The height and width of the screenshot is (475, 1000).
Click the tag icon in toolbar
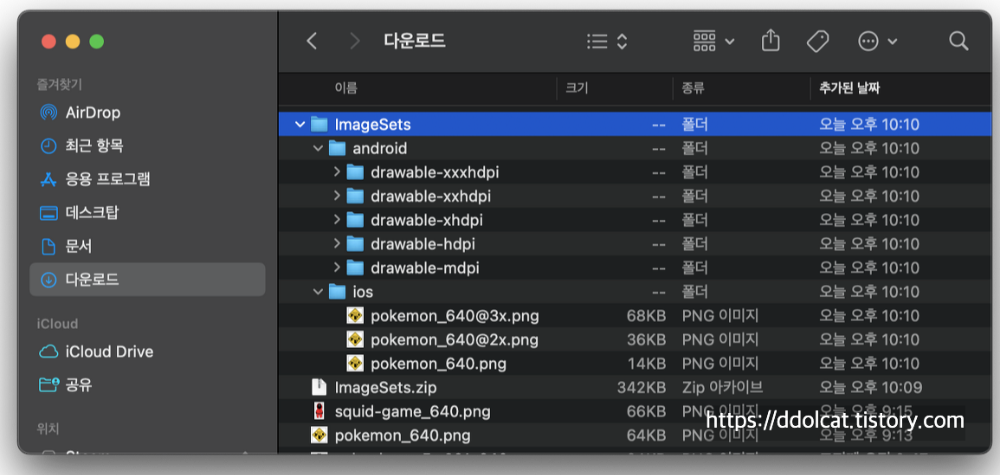(818, 41)
